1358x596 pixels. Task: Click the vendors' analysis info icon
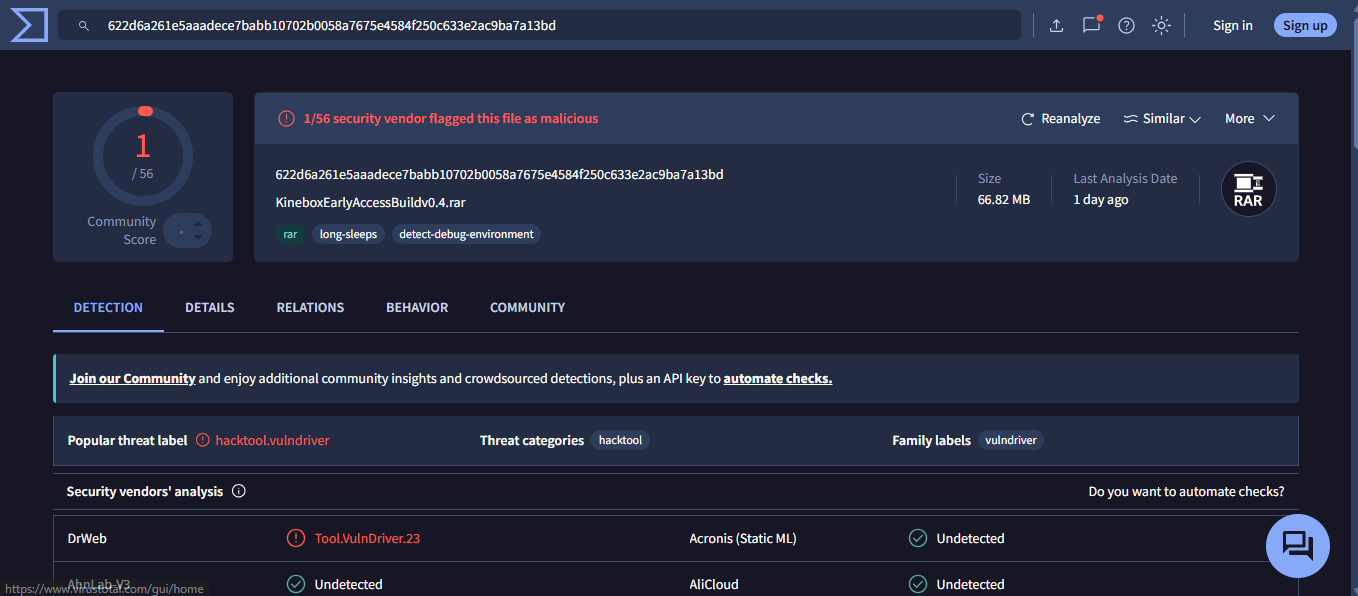point(238,491)
